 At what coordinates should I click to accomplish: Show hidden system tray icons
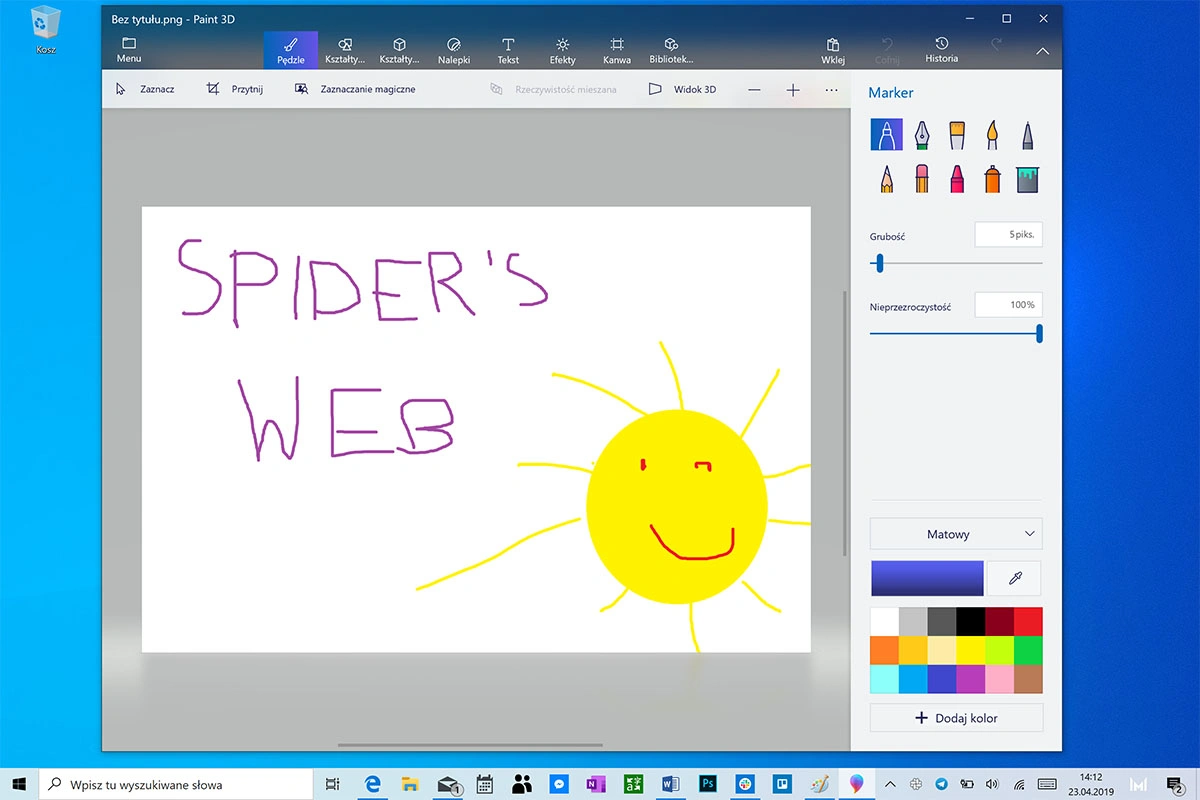[x=890, y=784]
